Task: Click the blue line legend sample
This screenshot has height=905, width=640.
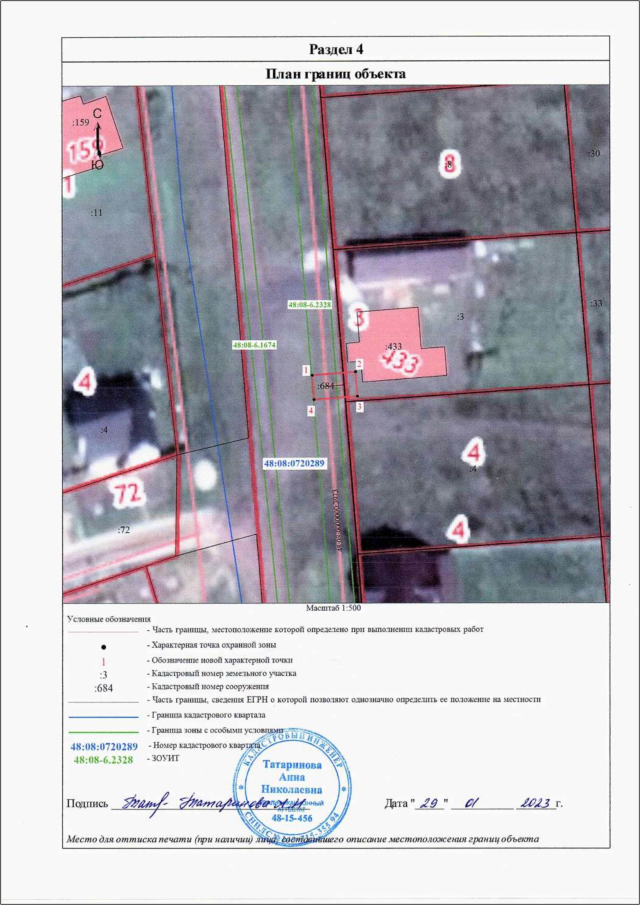Action: point(103,717)
